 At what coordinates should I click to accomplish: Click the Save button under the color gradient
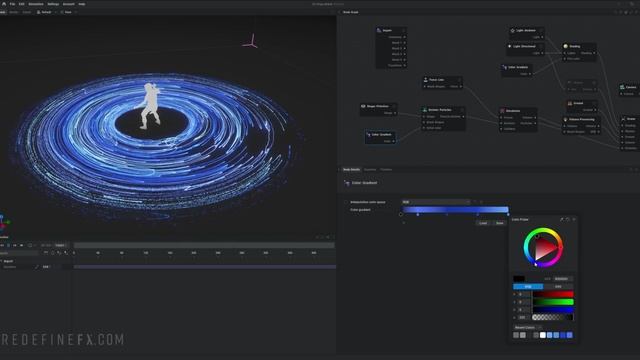(500, 223)
